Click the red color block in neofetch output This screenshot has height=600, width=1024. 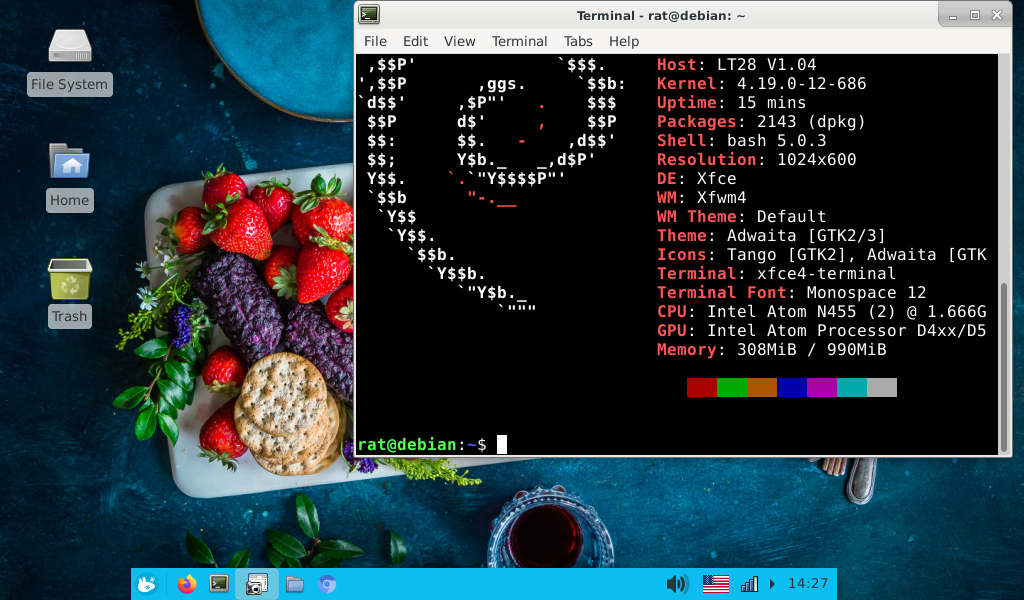pyautogui.click(x=702, y=387)
